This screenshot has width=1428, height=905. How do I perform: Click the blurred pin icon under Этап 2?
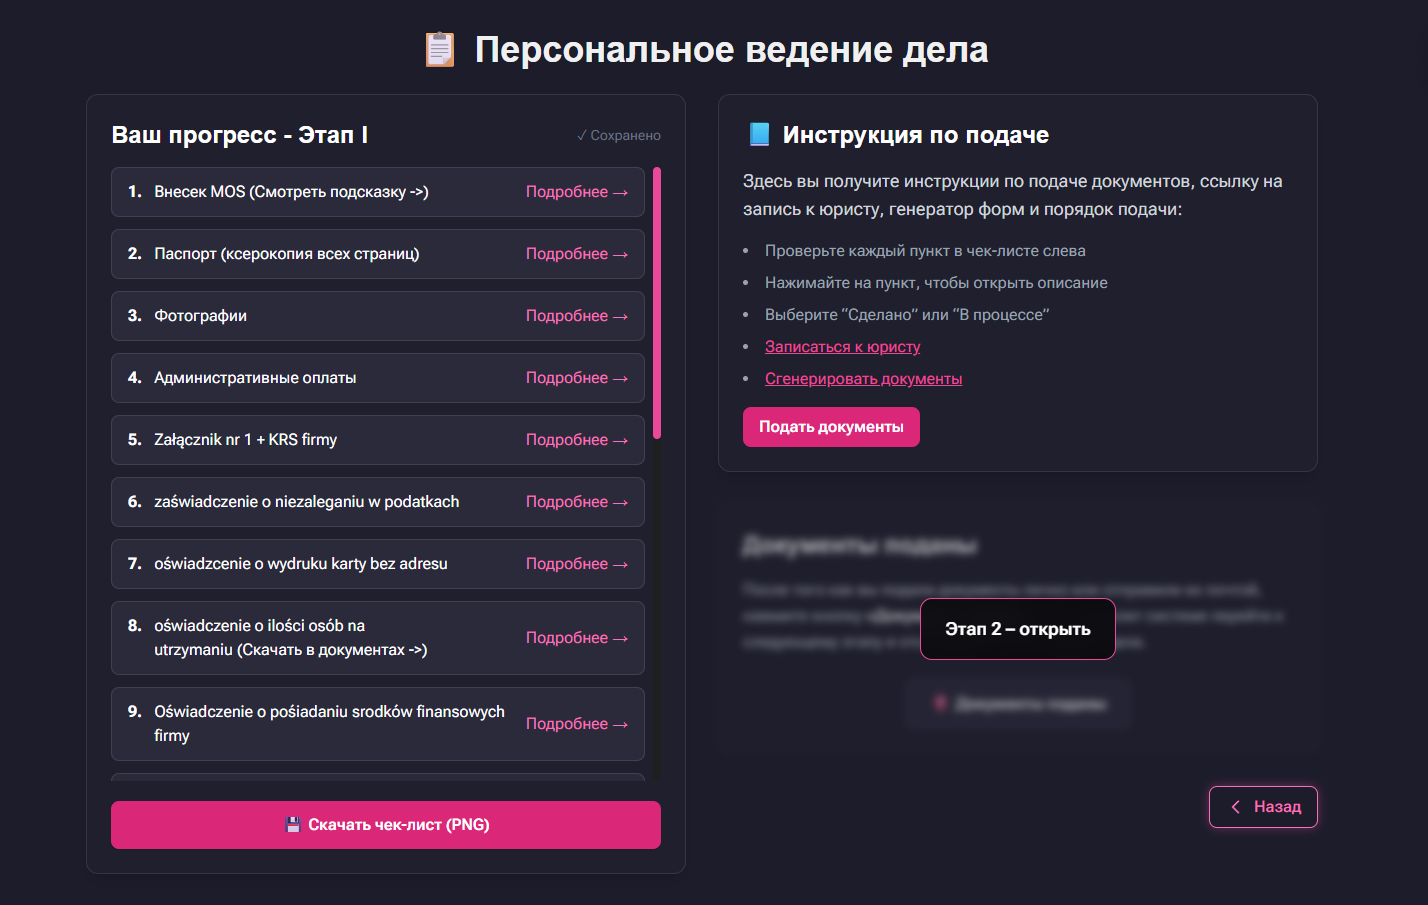pyautogui.click(x=940, y=704)
